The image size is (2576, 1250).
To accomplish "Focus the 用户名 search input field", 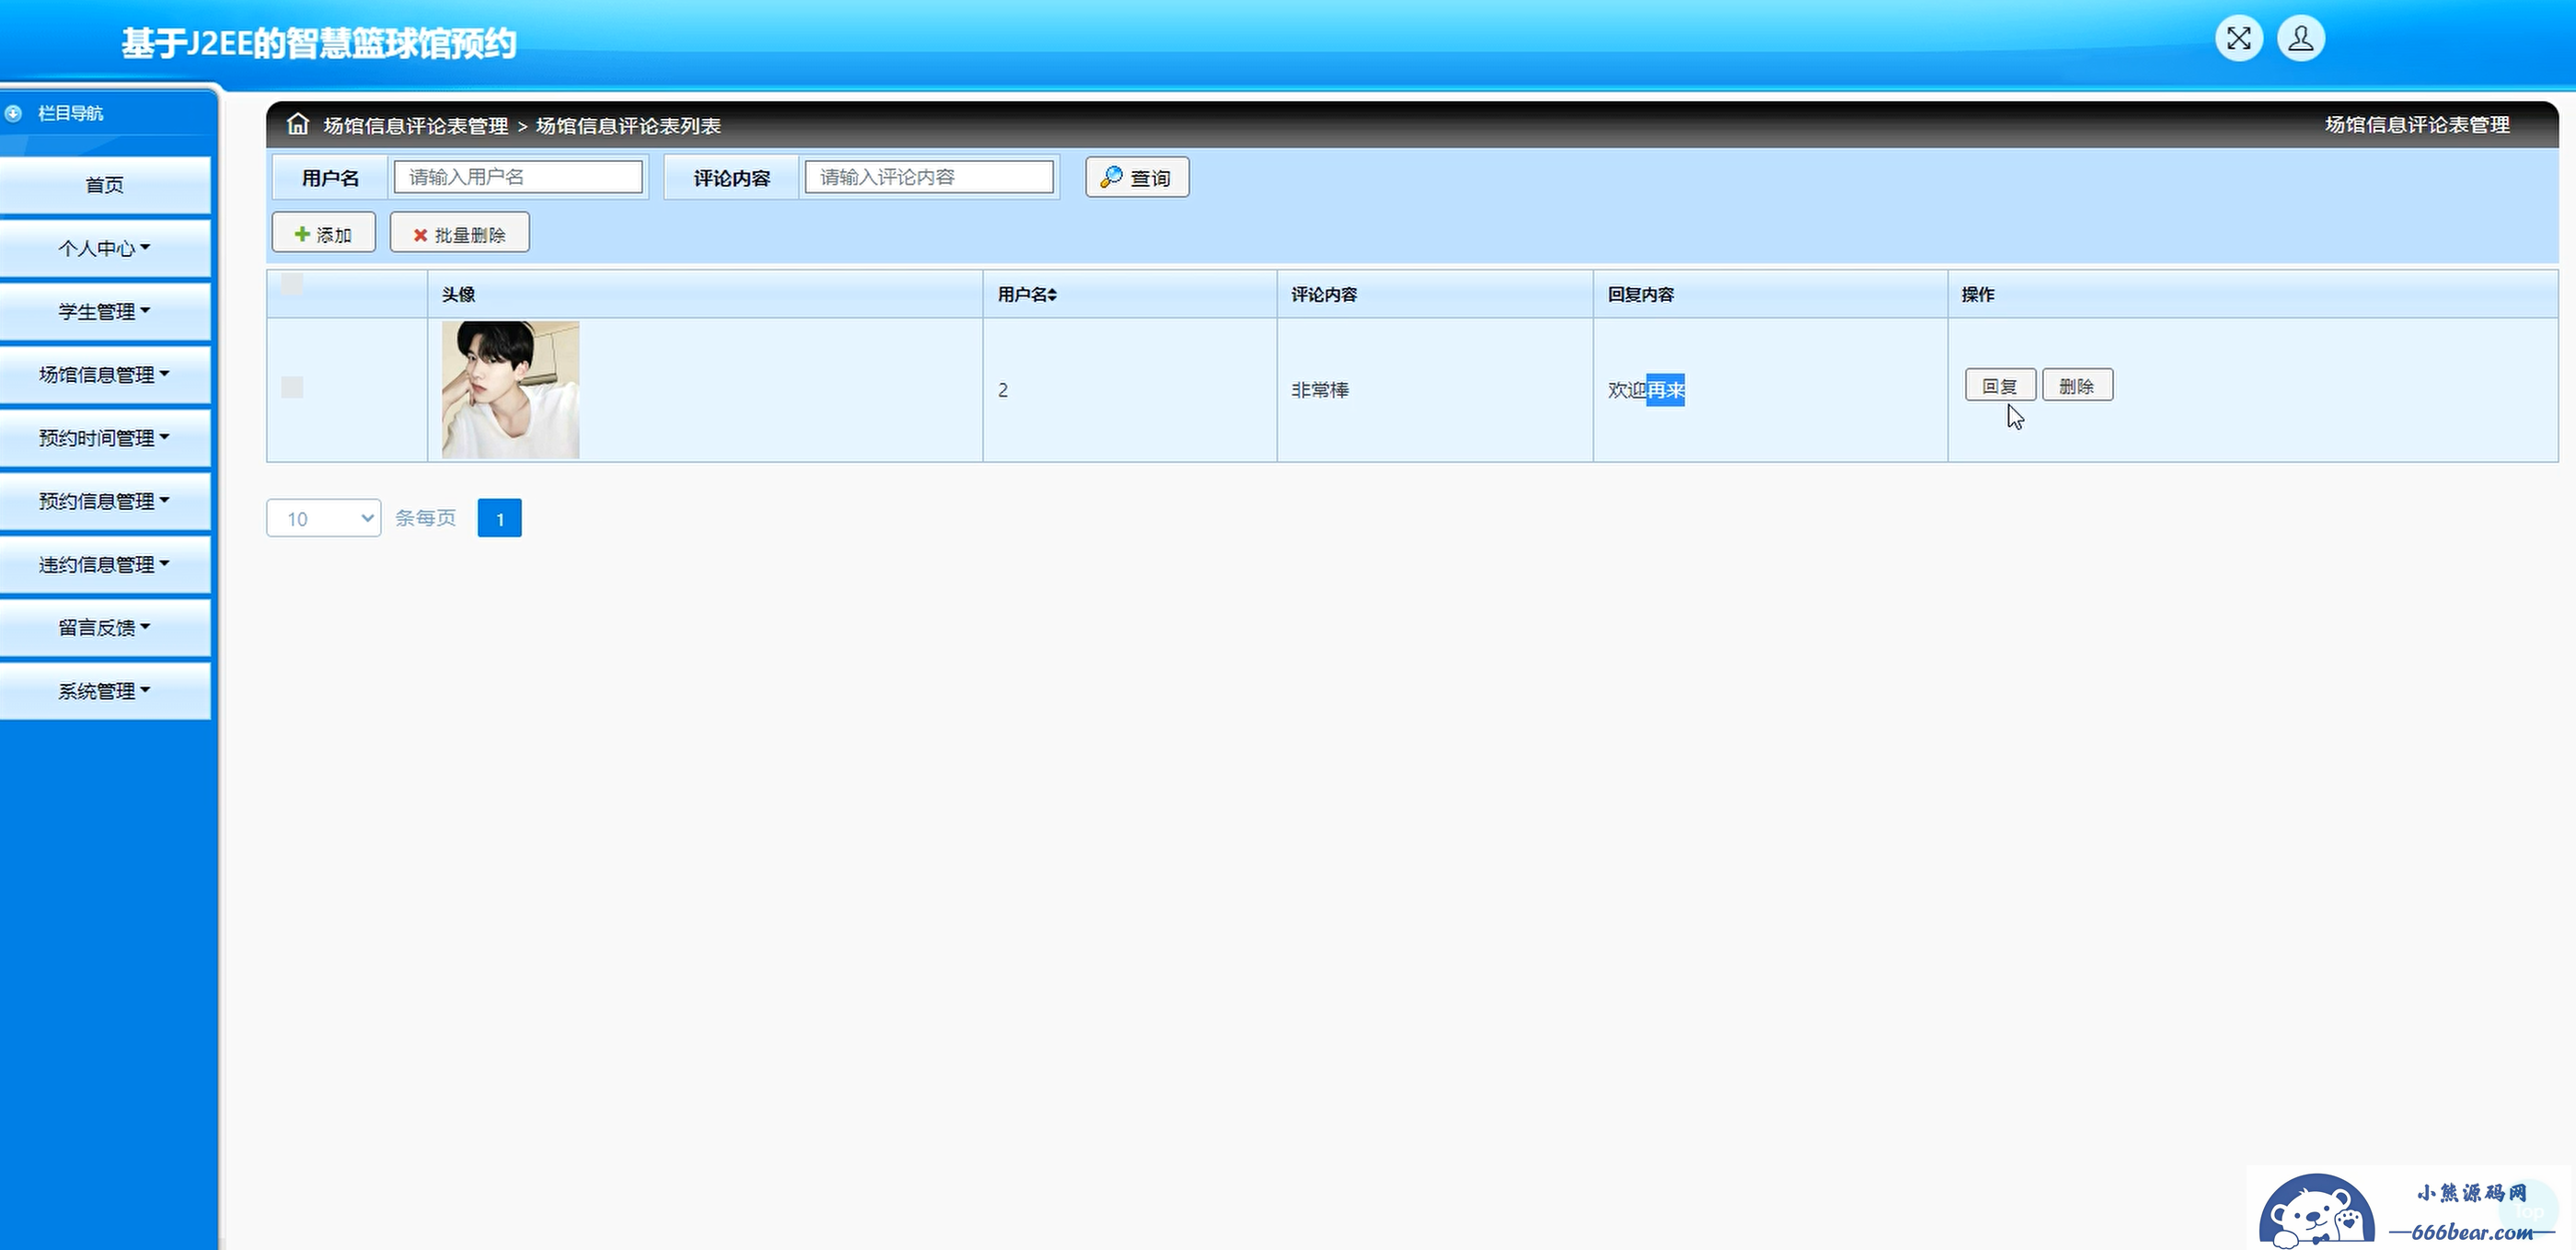I will pyautogui.click(x=518, y=177).
